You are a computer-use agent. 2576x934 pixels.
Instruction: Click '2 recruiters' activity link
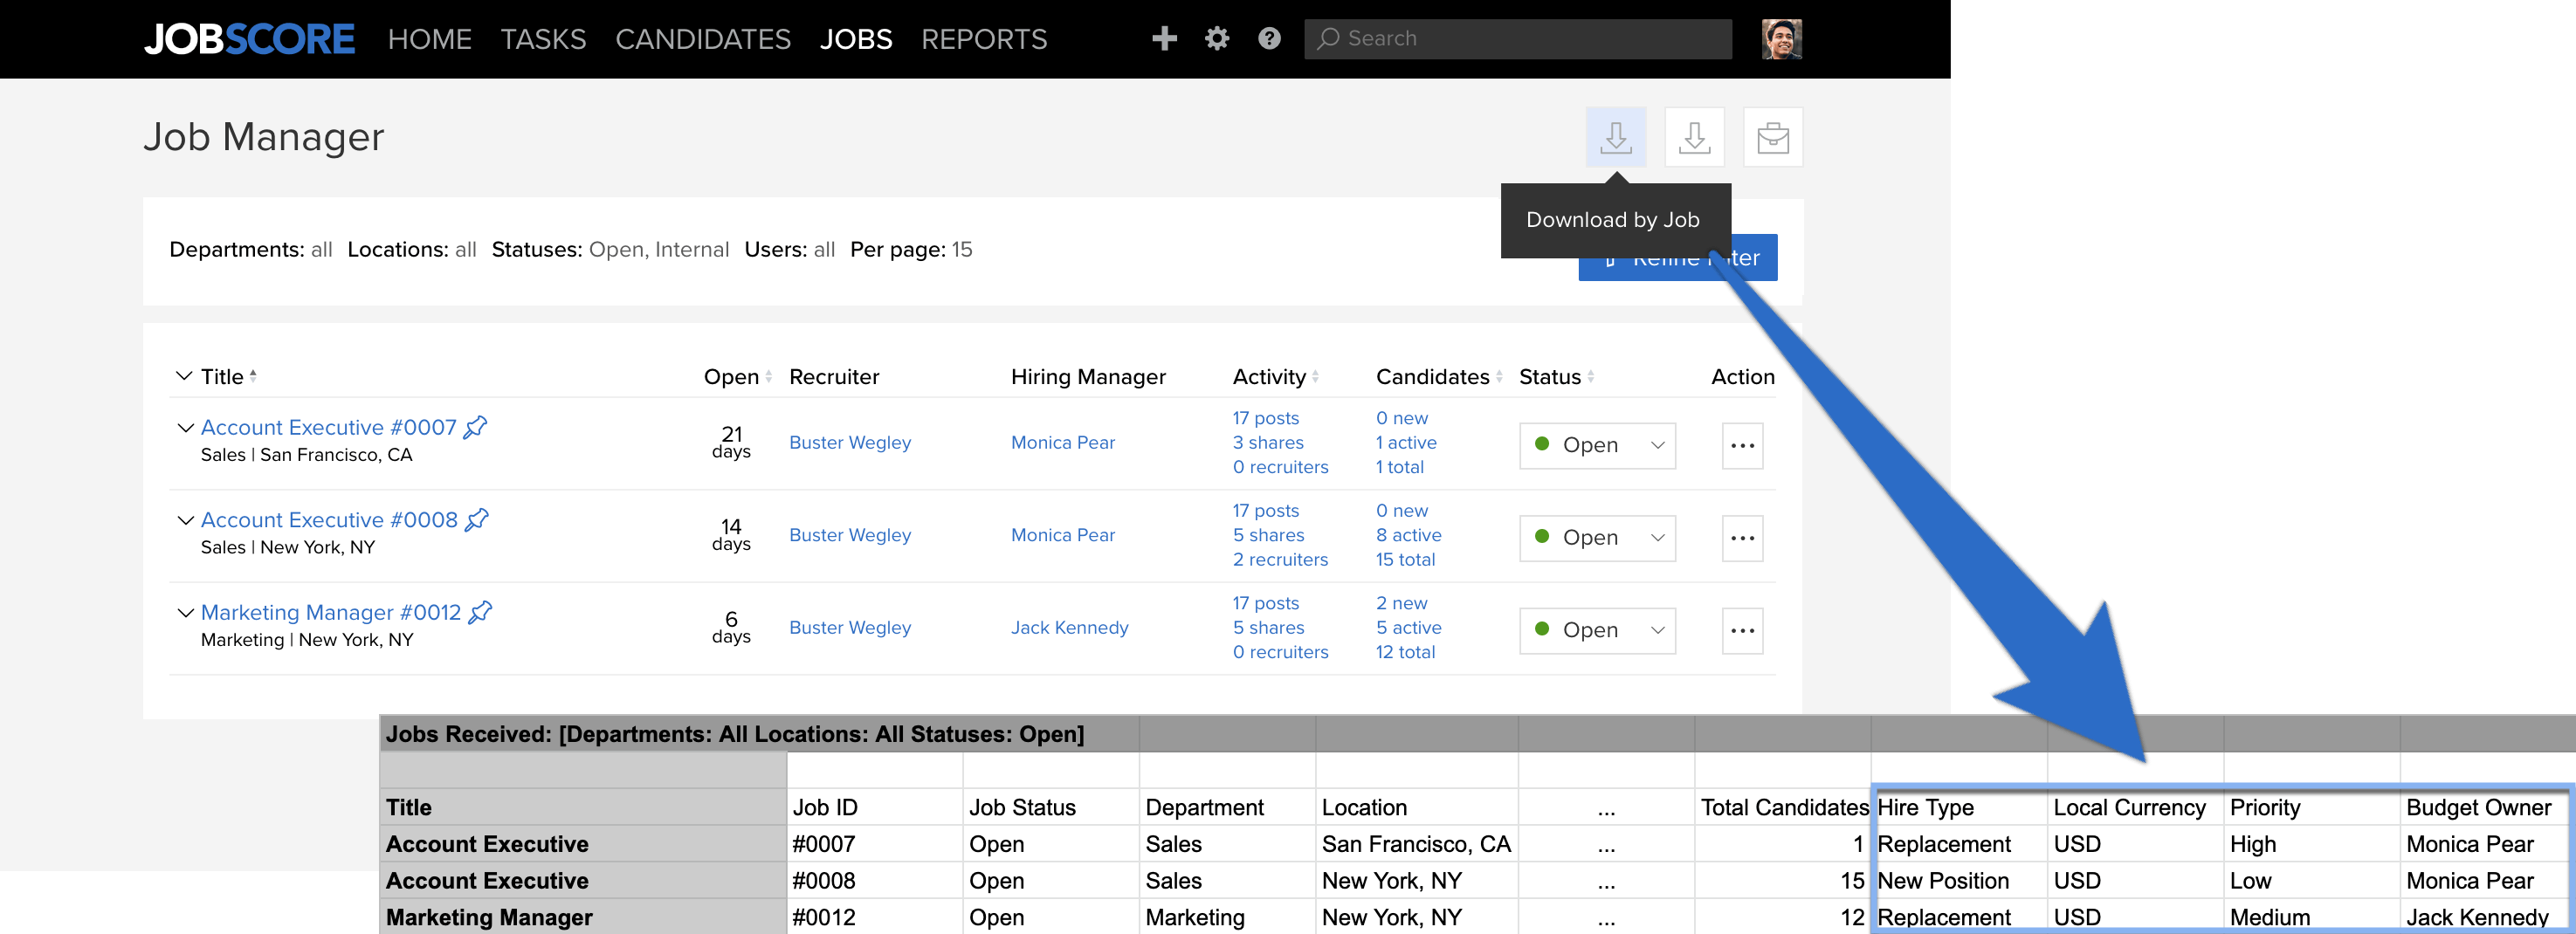pos(1280,559)
